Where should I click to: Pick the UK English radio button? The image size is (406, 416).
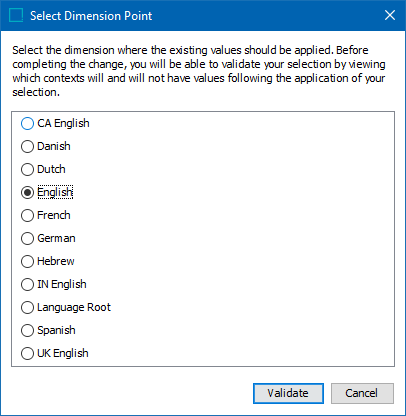[x=27, y=353]
